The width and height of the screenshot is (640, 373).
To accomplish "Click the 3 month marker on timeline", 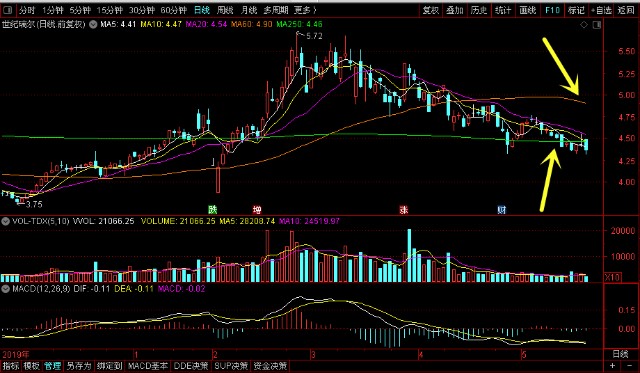I will pyautogui.click(x=313, y=355).
